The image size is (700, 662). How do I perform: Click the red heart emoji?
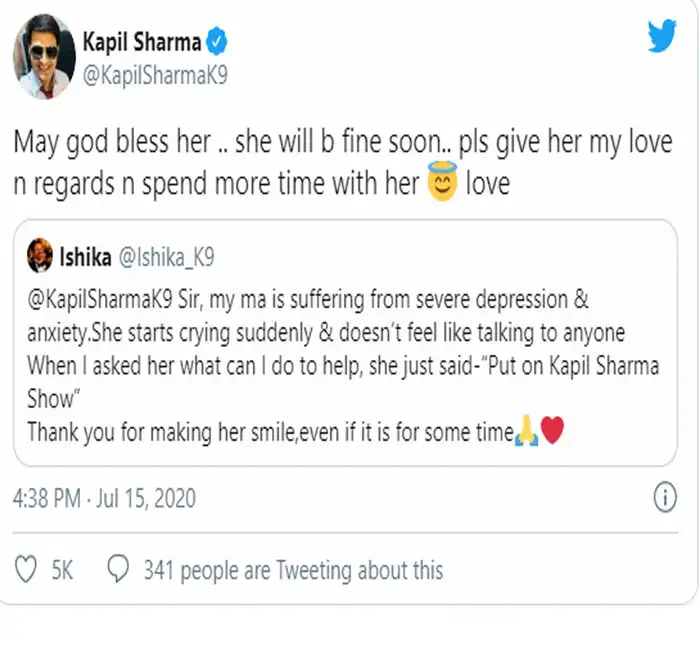(x=554, y=433)
